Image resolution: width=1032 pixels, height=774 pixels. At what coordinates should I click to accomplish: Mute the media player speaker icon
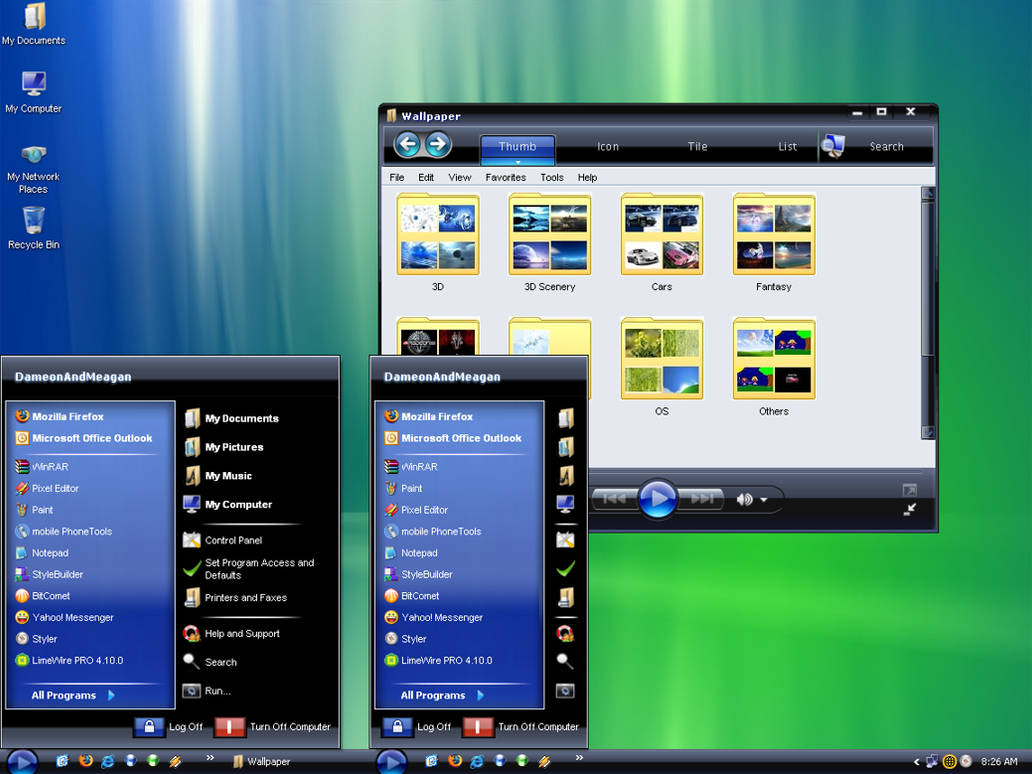(744, 499)
